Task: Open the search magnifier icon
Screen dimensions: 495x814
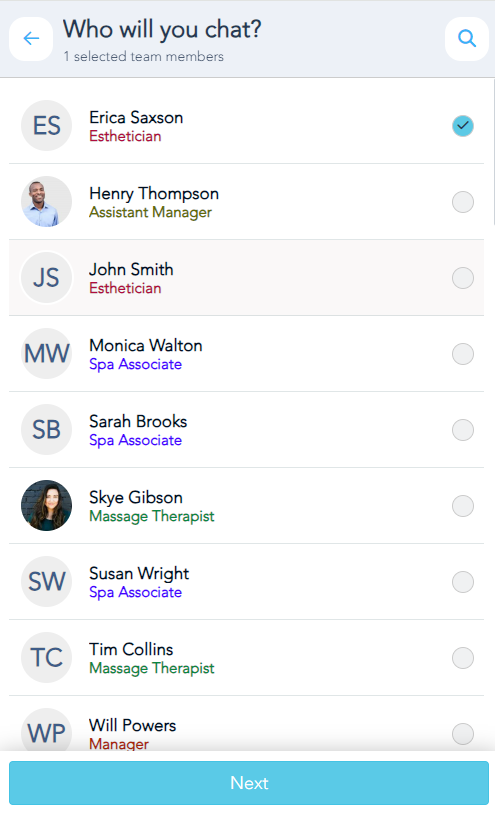Action: tap(466, 39)
